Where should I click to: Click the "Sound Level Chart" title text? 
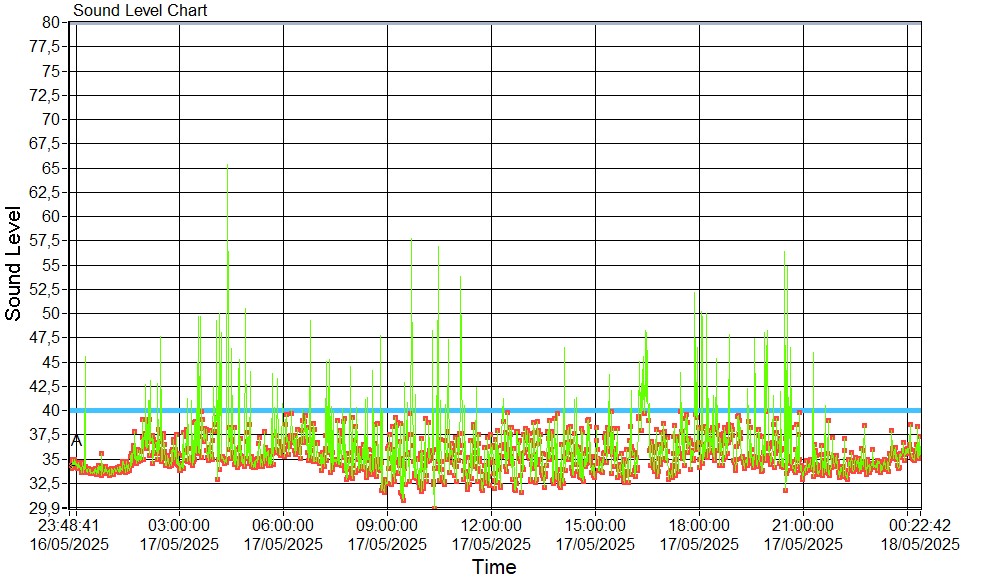pos(140,11)
